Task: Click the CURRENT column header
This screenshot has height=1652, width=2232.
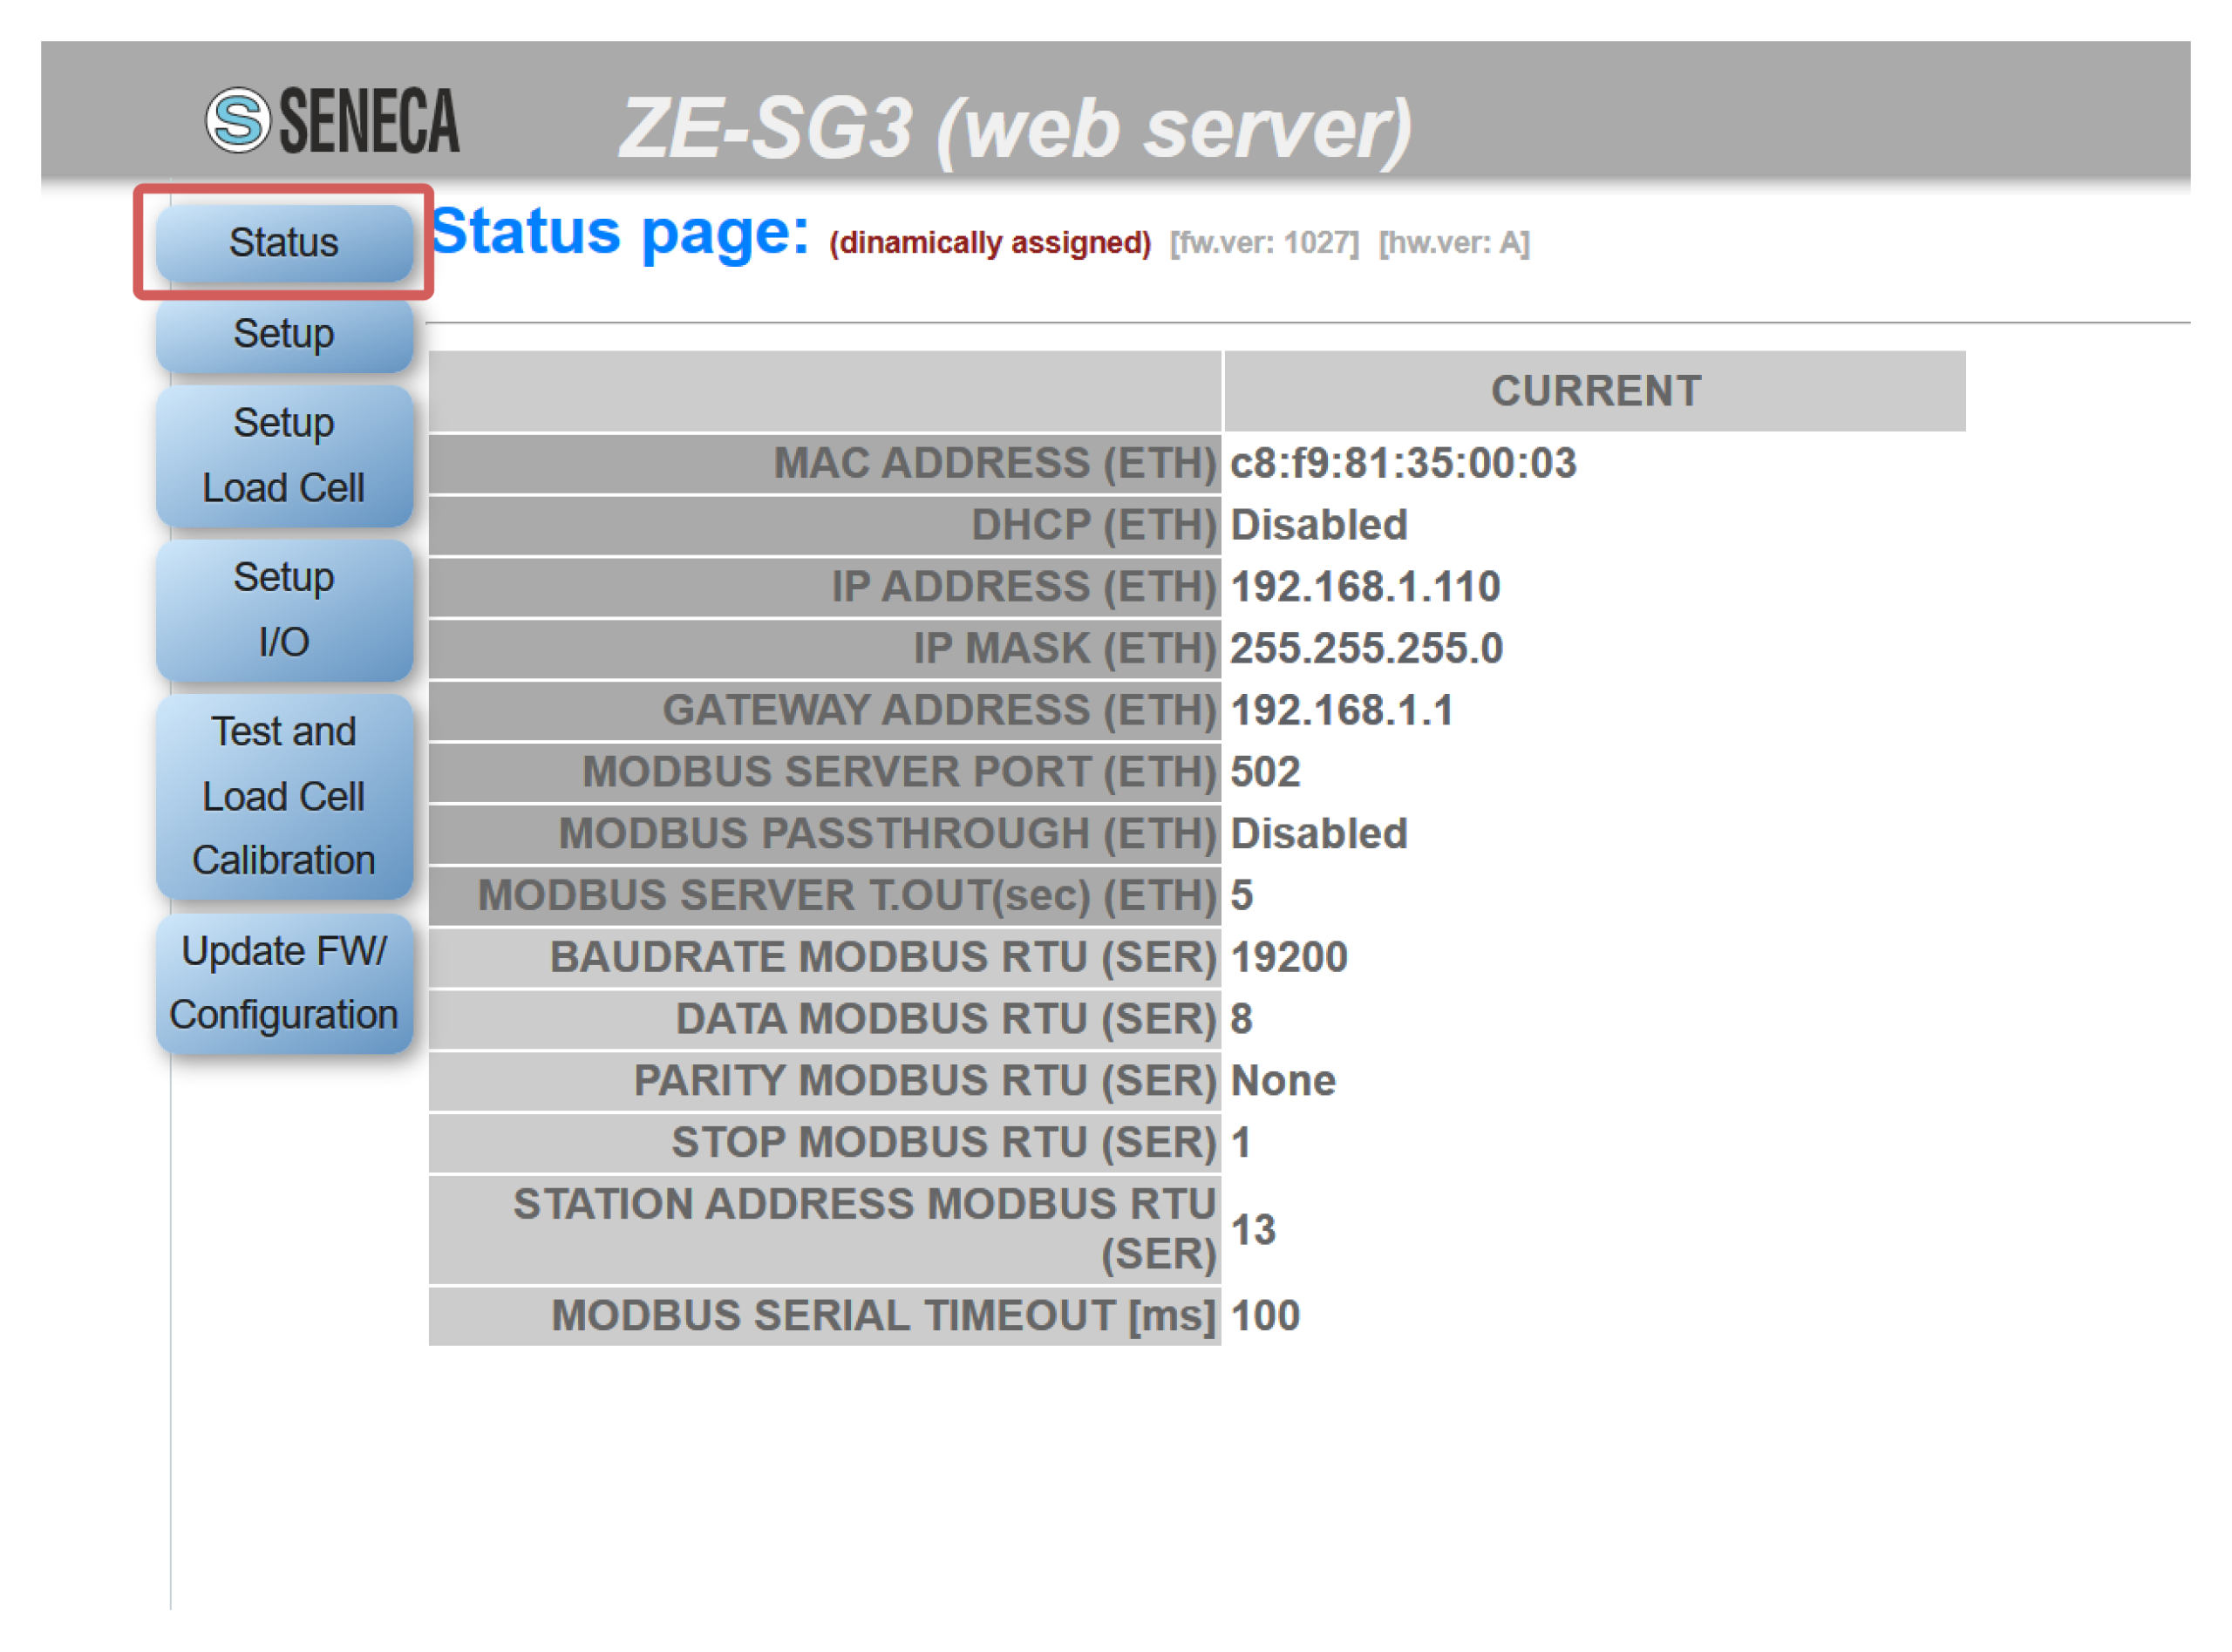Action: (x=1595, y=391)
